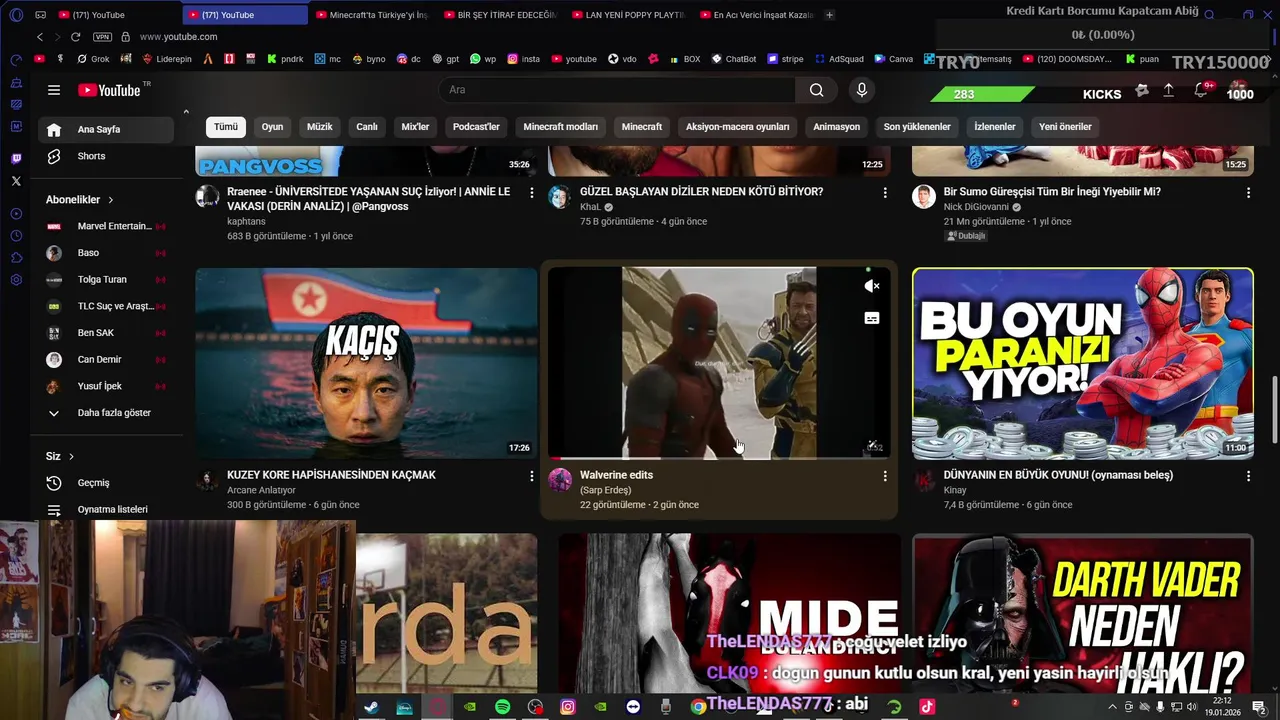Toggle subtitles on the Walverine edits preview
Image resolution: width=1280 pixels, height=720 pixels.
[872, 318]
